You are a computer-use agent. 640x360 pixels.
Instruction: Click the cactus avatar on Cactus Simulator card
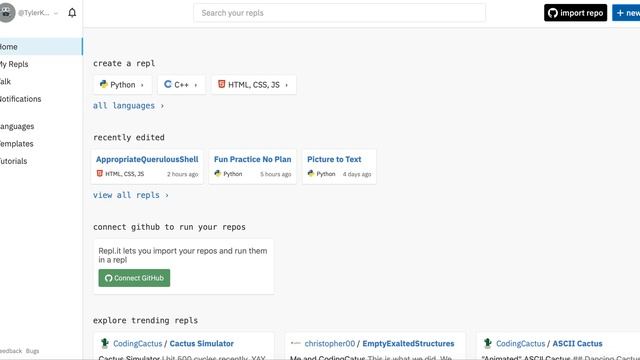coord(104,343)
